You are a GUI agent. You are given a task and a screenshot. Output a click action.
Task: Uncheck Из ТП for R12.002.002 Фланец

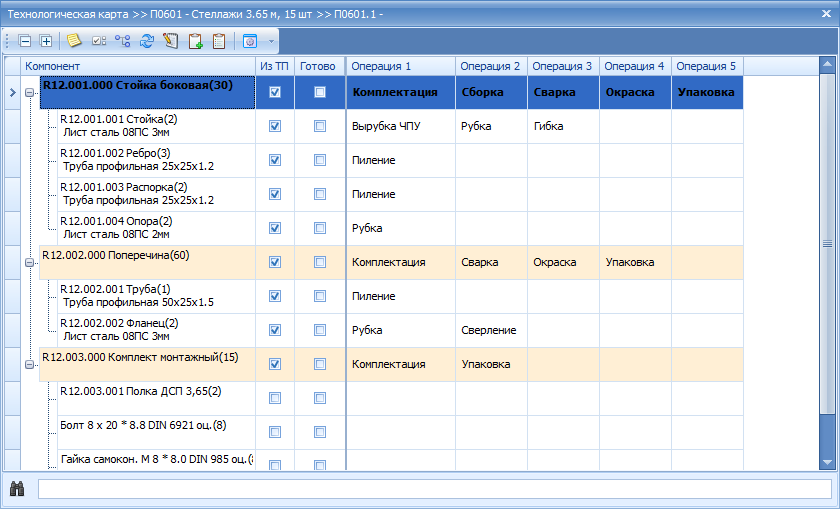[x=275, y=330]
